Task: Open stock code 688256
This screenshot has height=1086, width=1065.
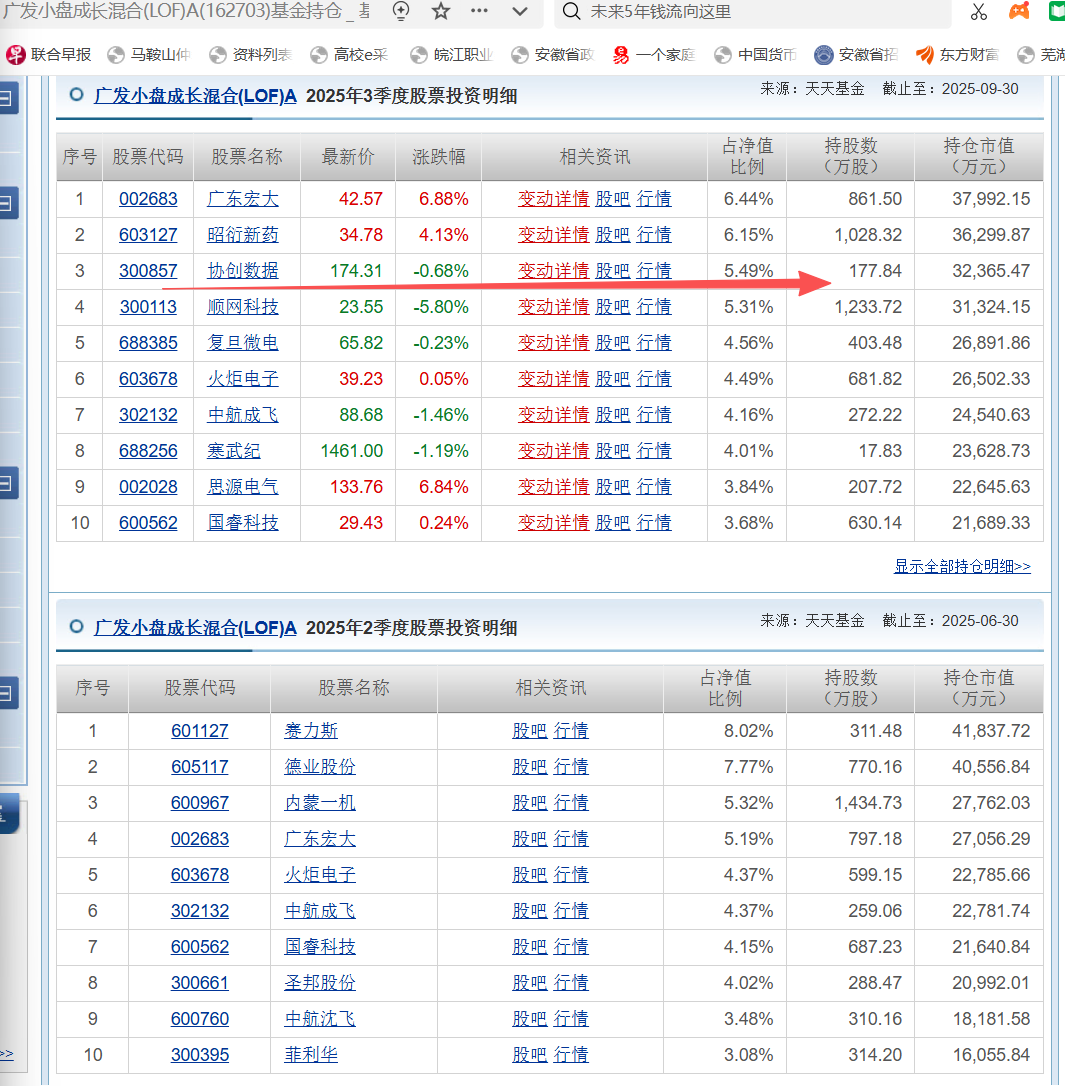Action: [x=148, y=451]
